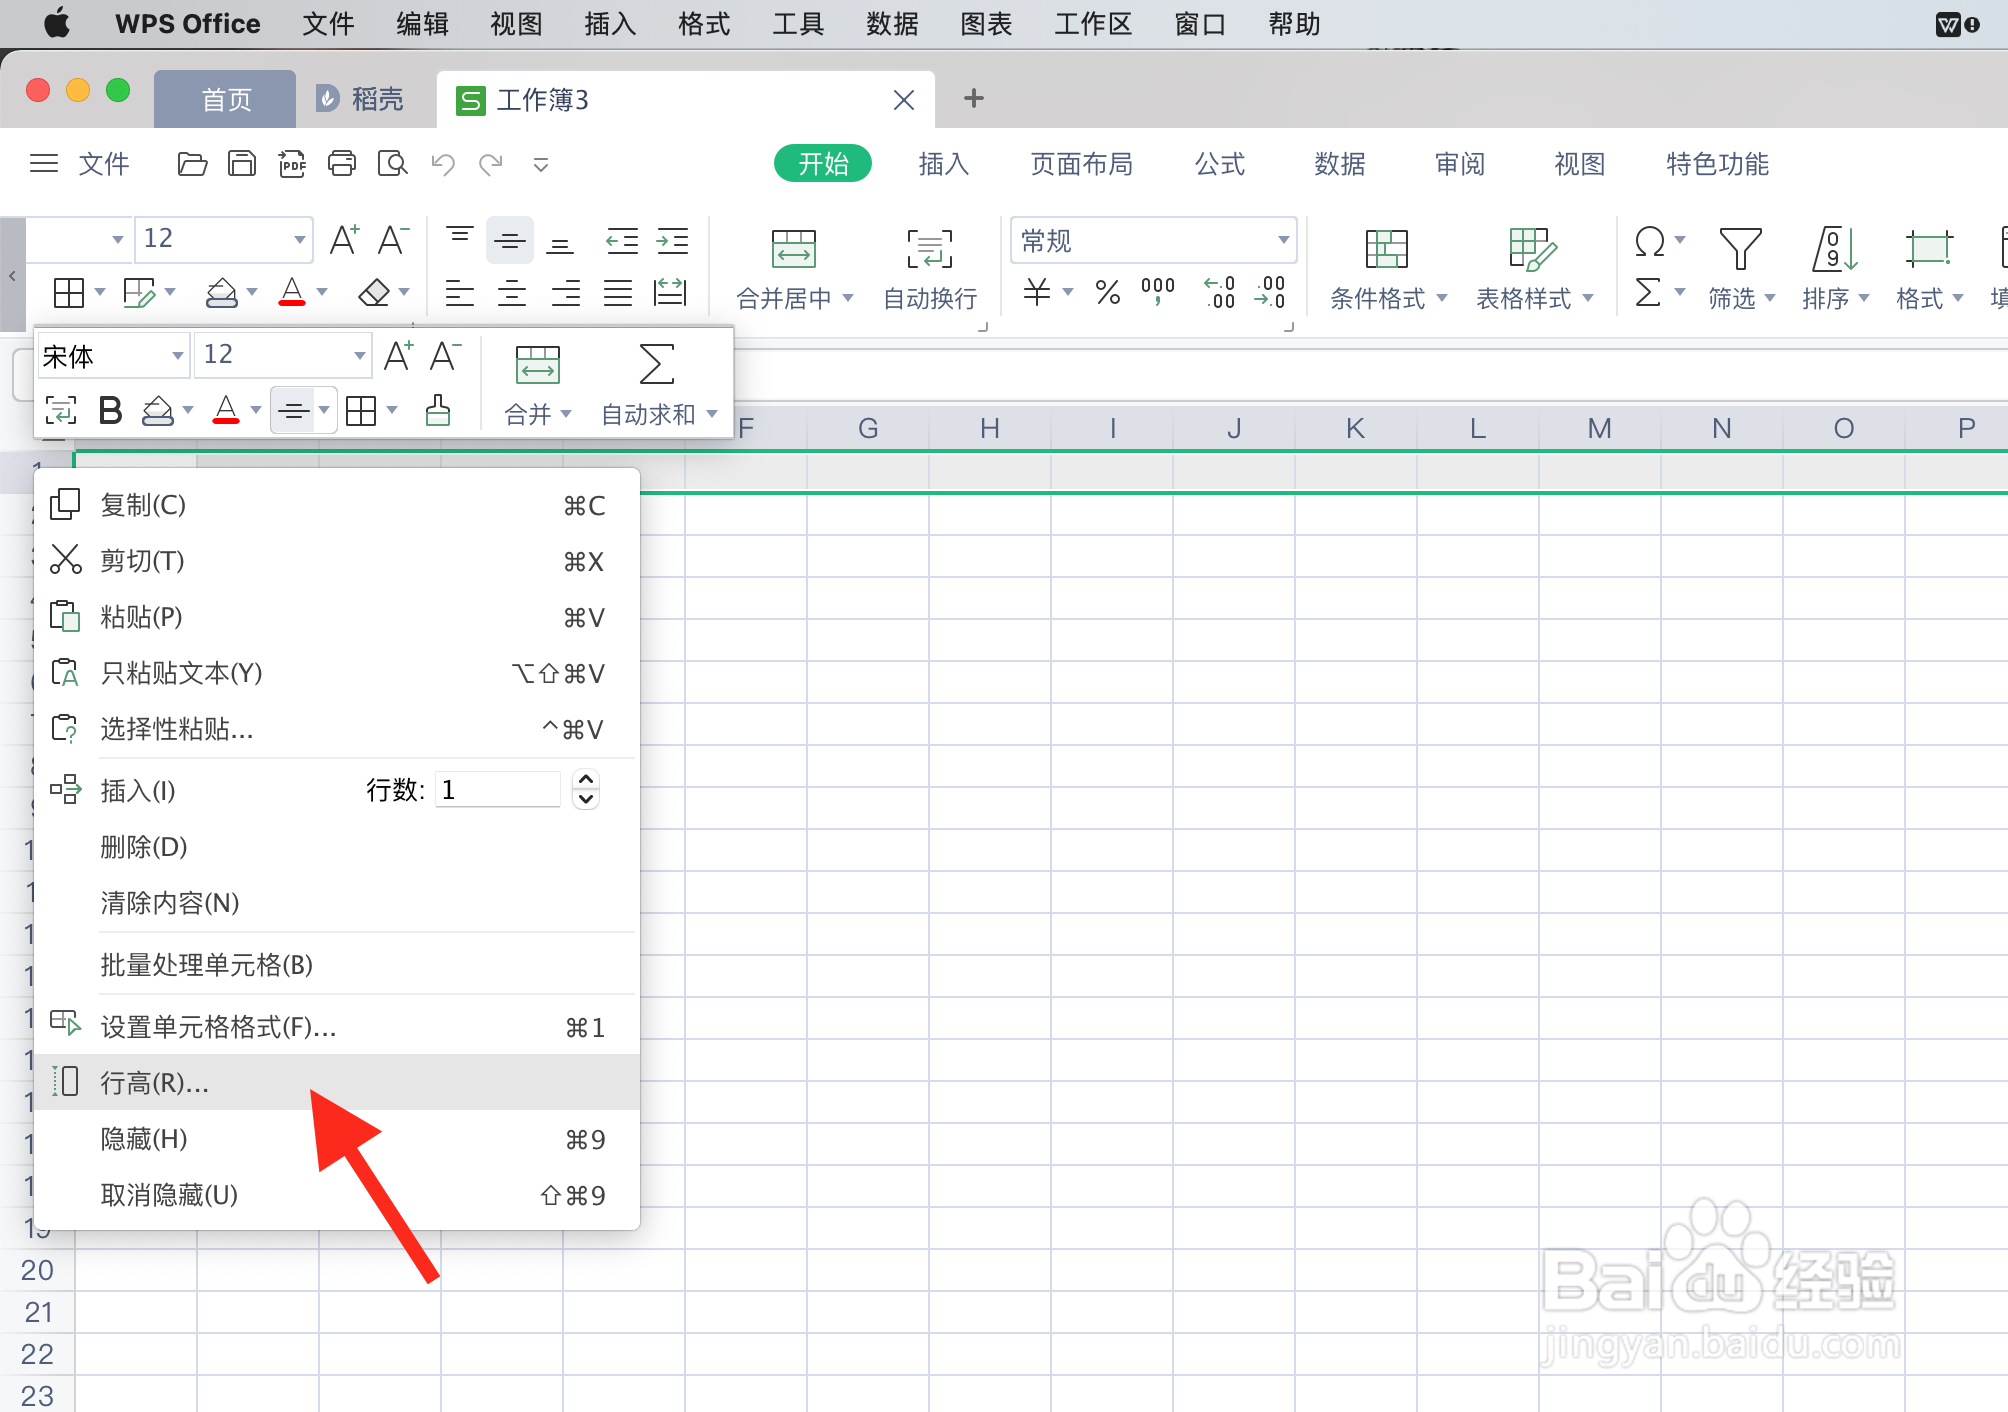
Task: Toggle middle vertical alignment in ribbon
Action: (510, 240)
